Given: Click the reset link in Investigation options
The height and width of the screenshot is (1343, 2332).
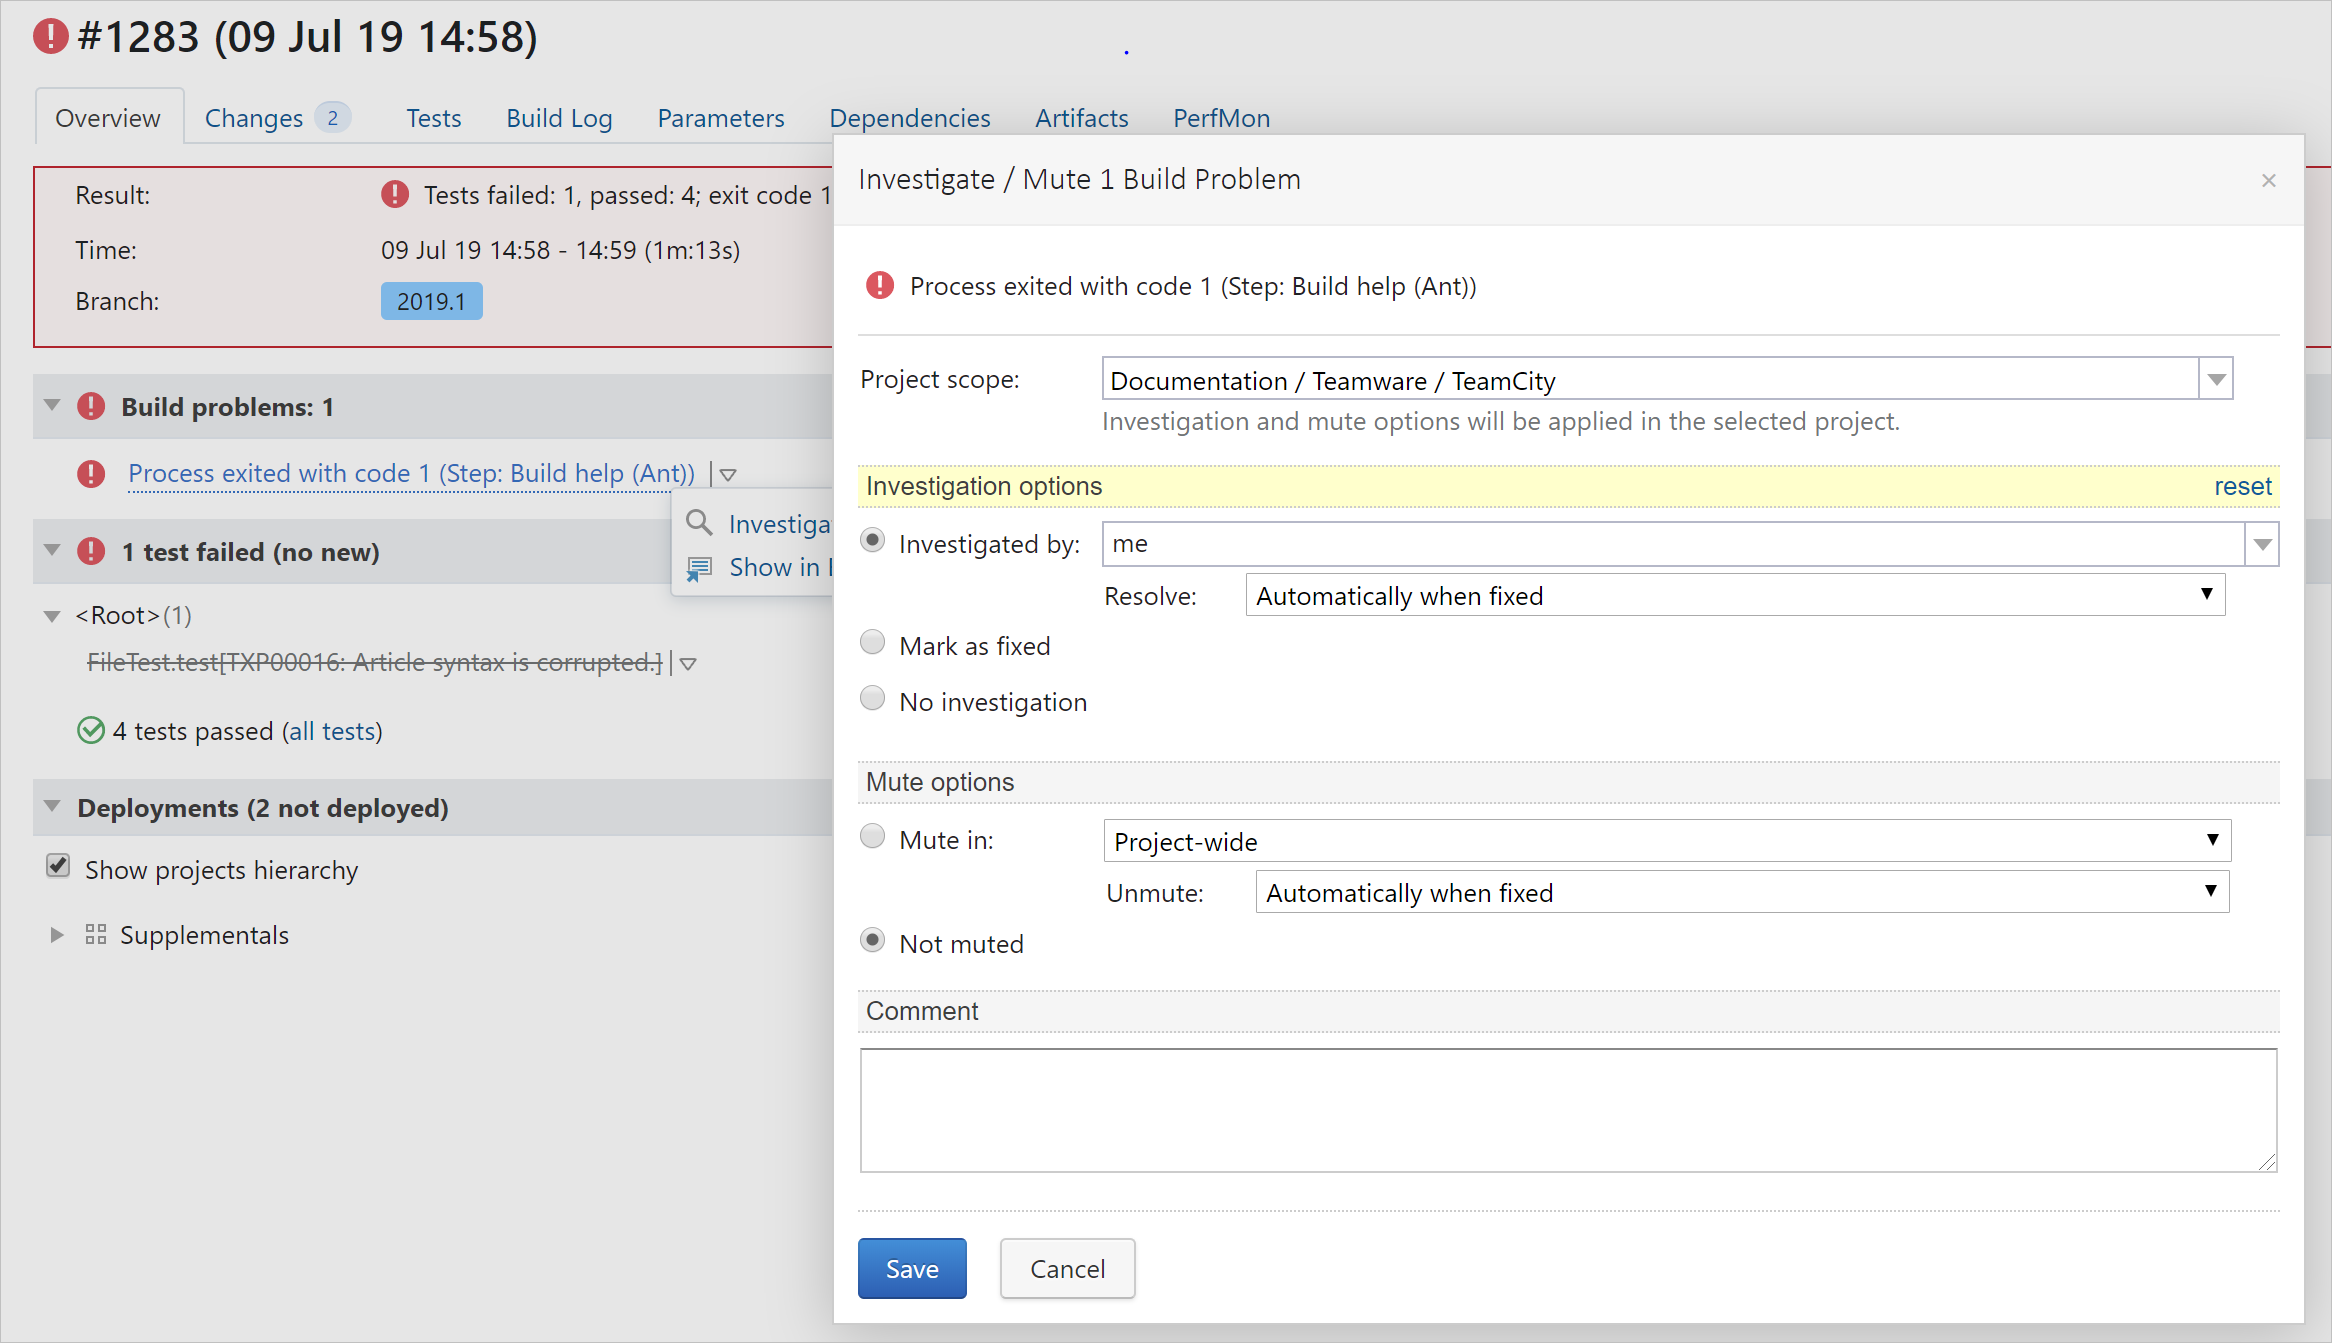Looking at the screenshot, I should pyautogui.click(x=2244, y=485).
